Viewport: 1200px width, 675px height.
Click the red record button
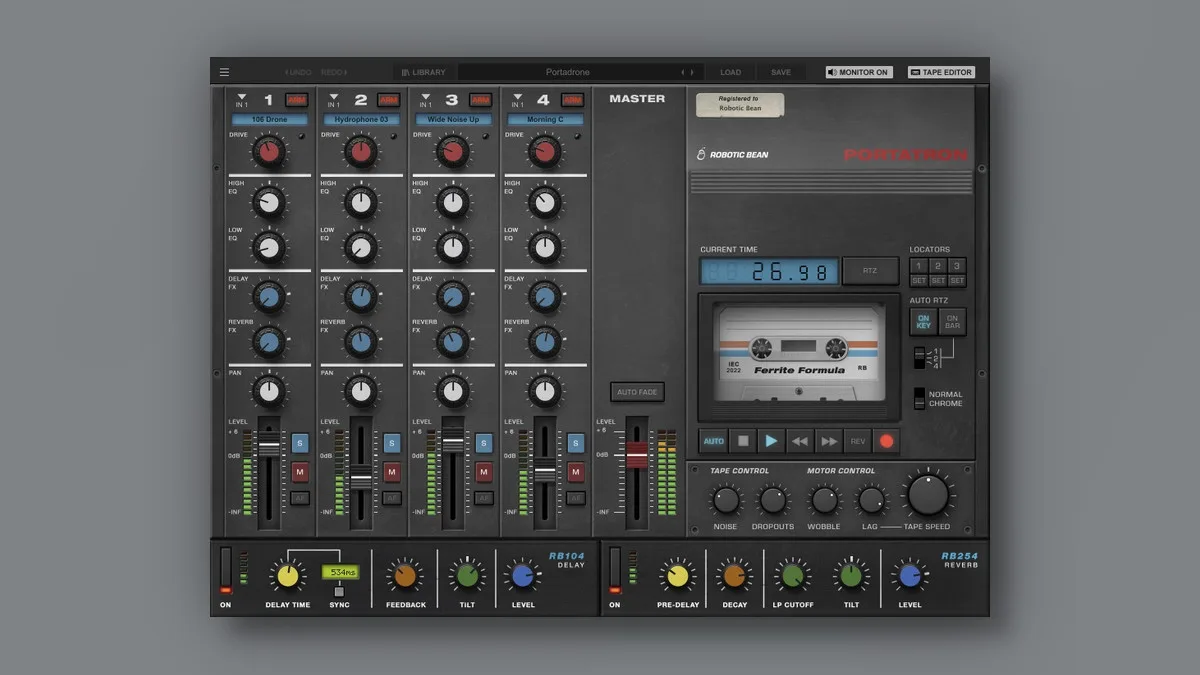886,440
